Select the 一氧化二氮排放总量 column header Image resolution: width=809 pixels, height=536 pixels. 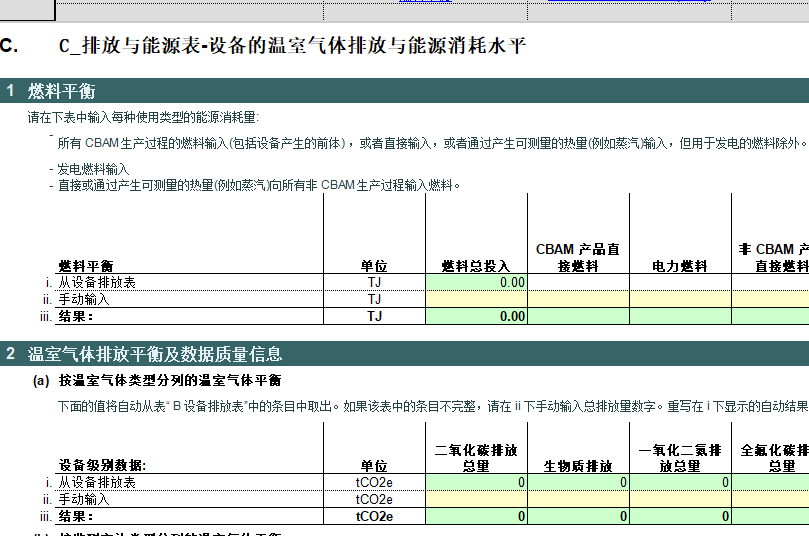click(x=680, y=458)
